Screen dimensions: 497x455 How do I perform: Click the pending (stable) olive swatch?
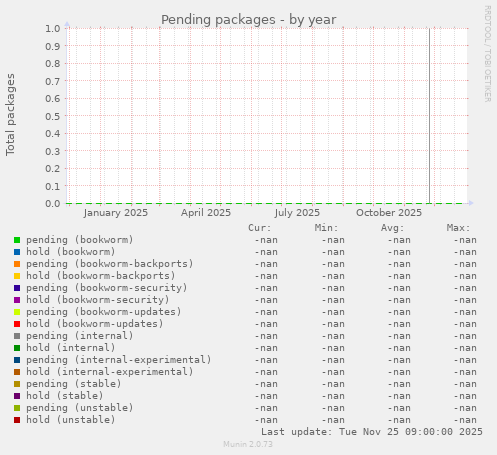click(17, 384)
